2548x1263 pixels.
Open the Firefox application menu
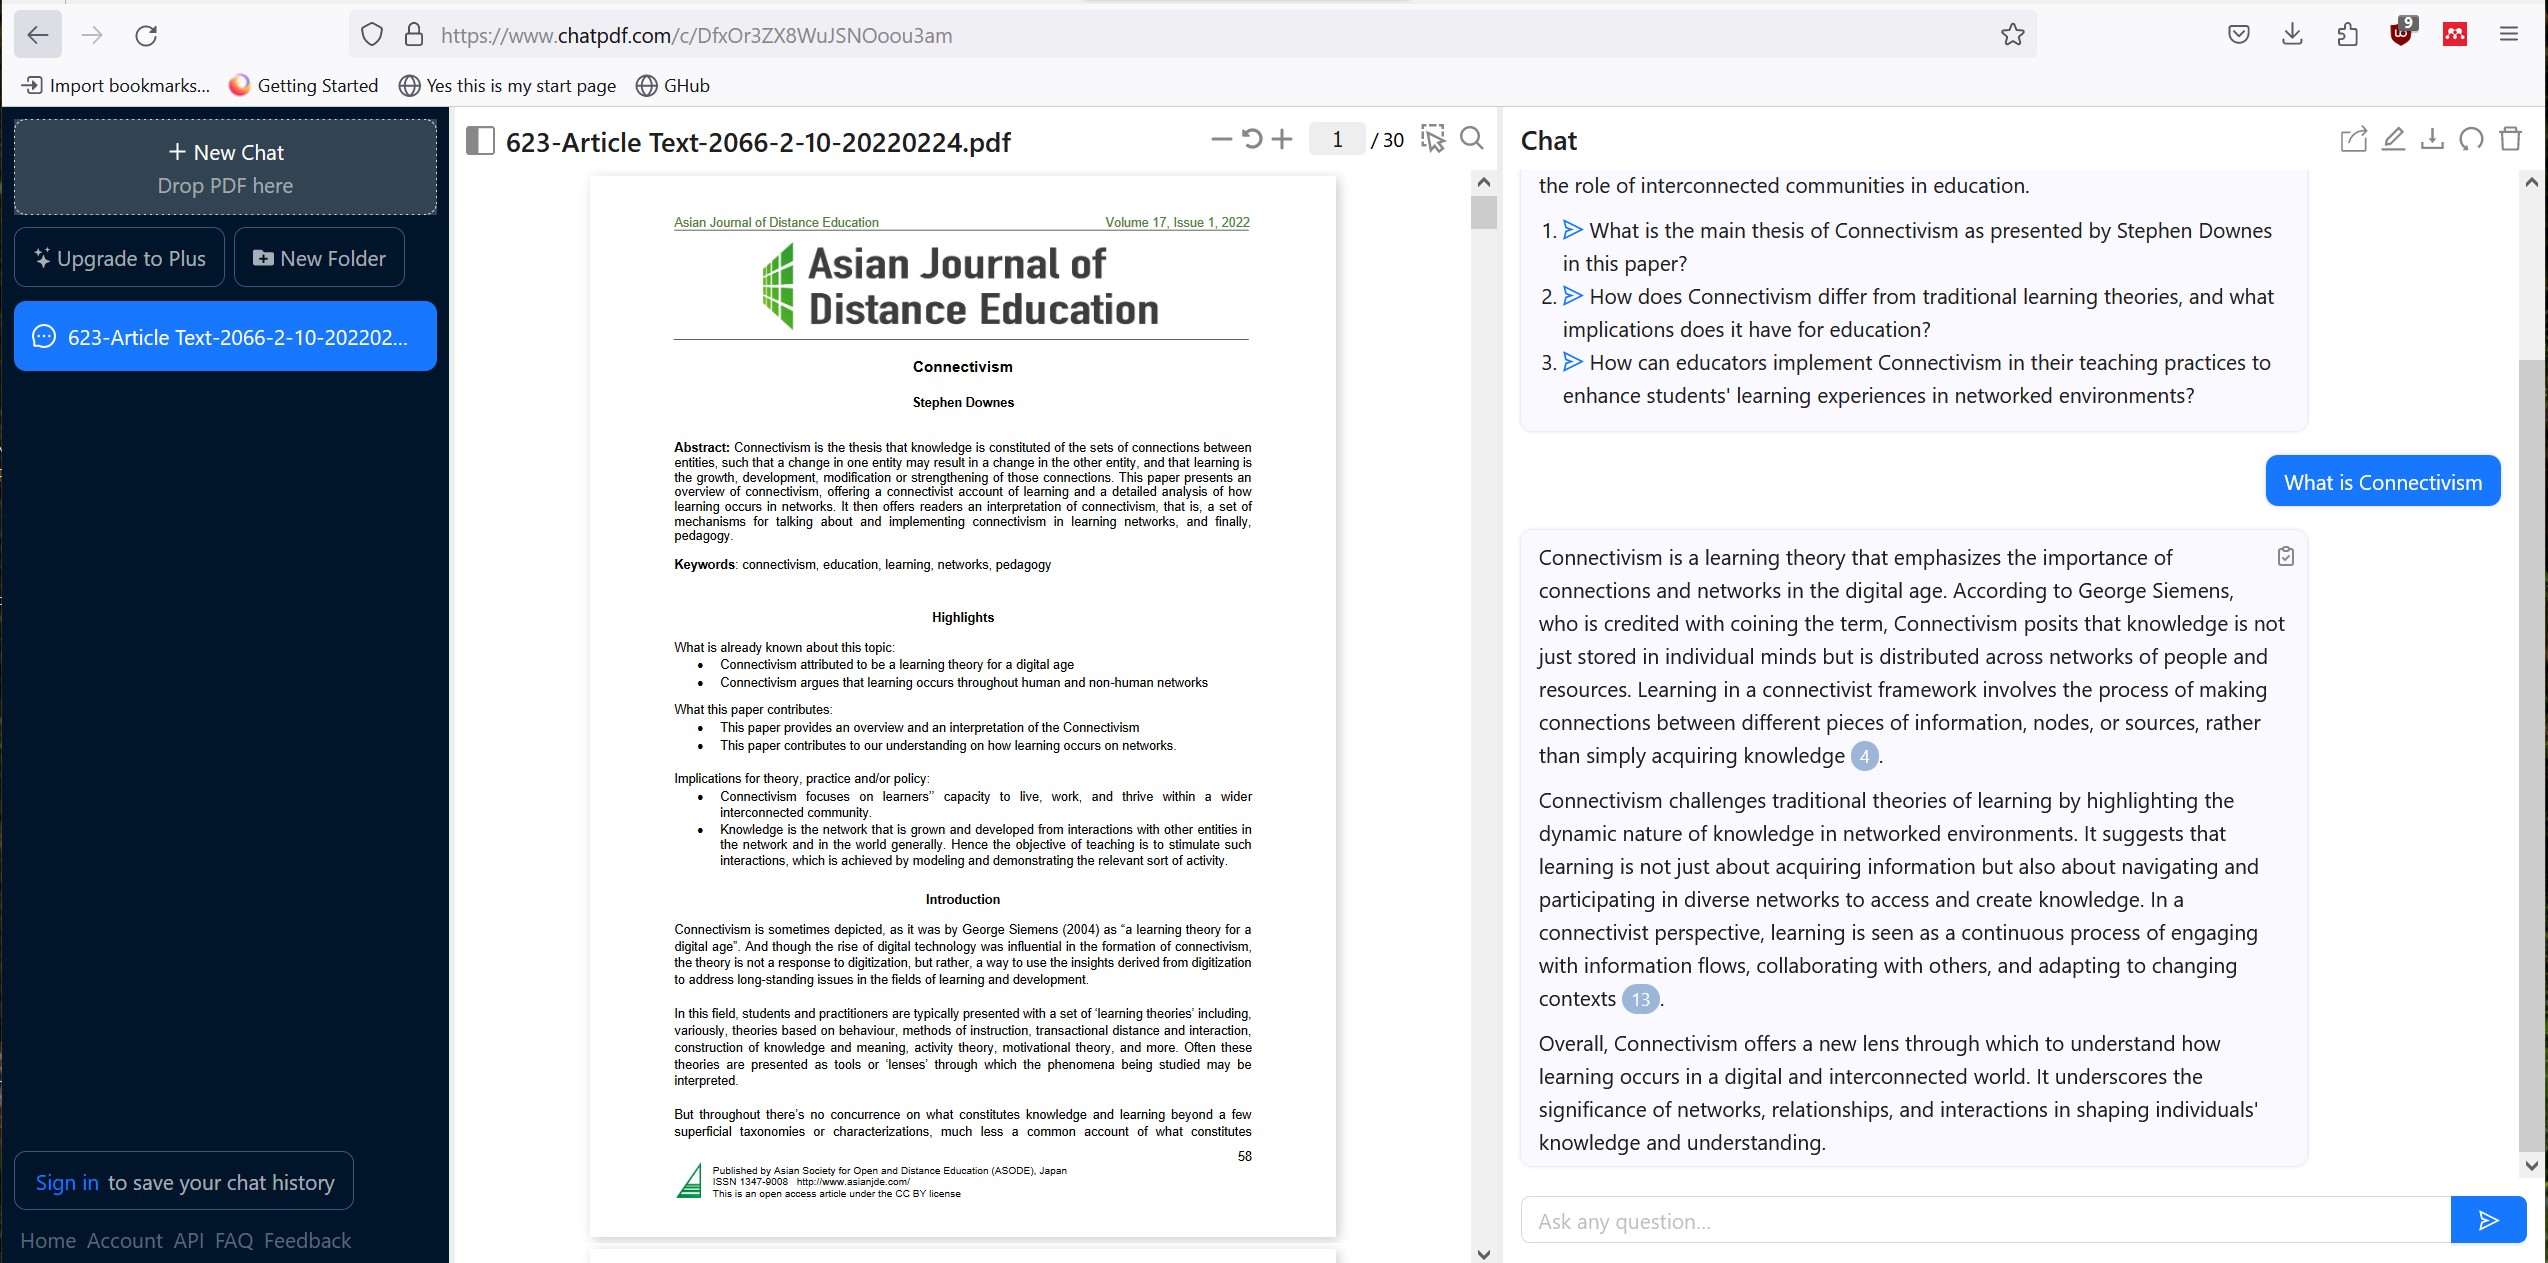pyautogui.click(x=2509, y=35)
